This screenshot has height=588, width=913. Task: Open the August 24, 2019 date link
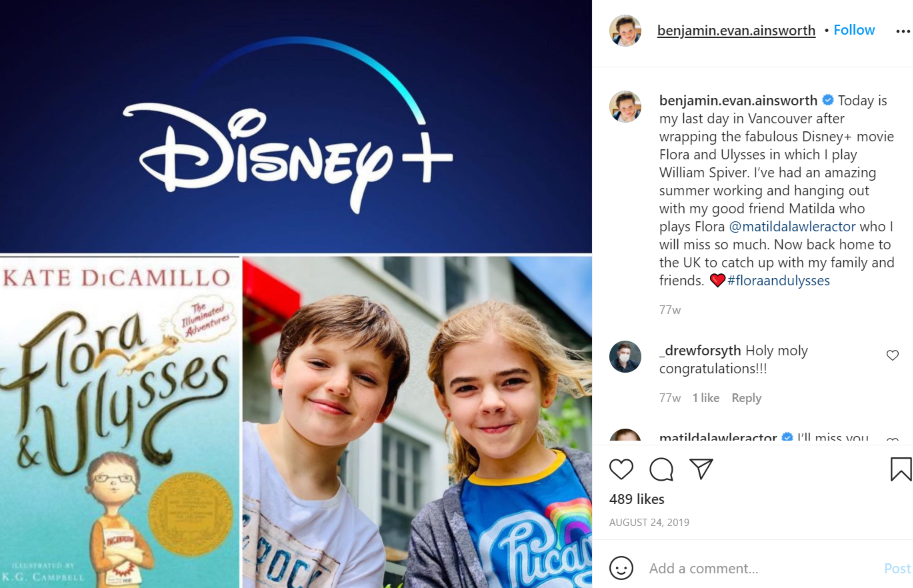pos(649,522)
